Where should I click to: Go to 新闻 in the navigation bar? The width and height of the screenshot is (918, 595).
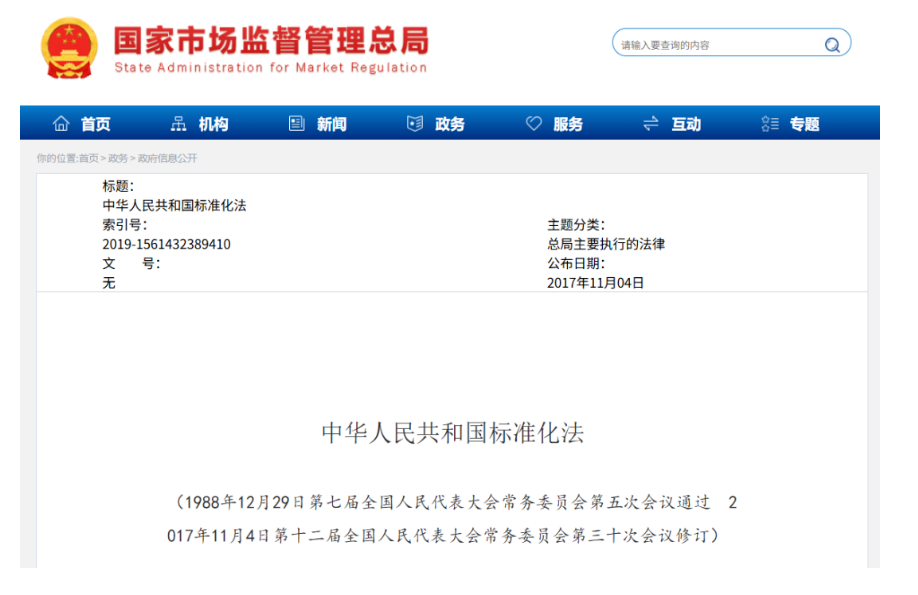[331, 124]
